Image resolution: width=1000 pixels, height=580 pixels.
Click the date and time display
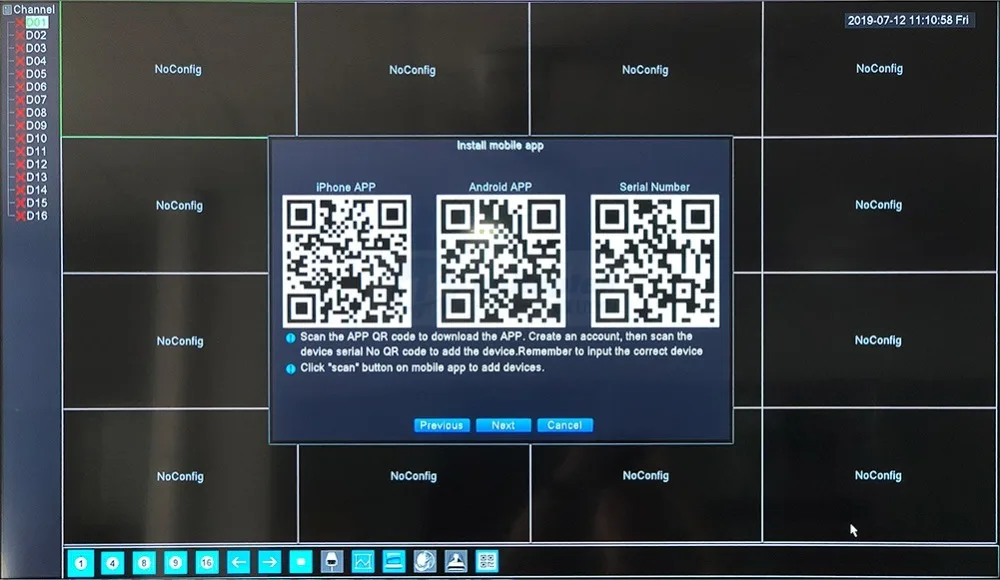908,20
